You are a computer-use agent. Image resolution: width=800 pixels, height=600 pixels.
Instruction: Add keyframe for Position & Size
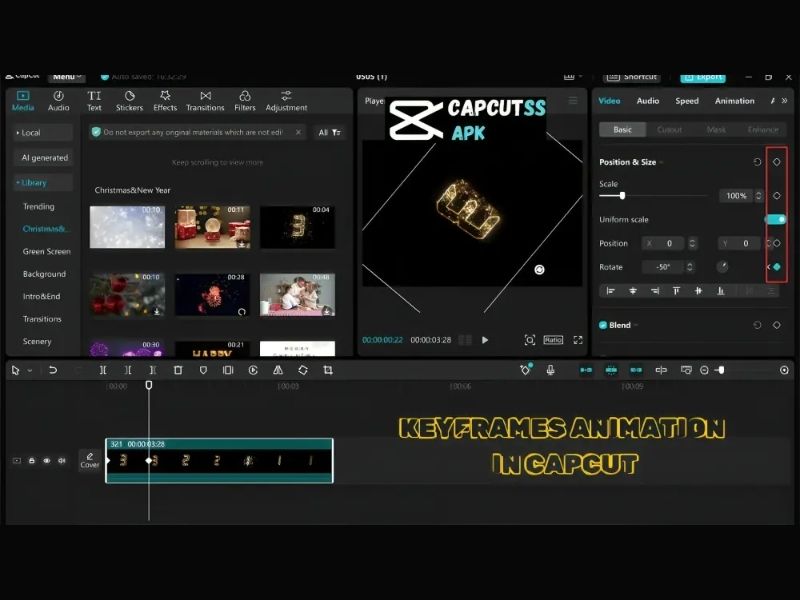777,162
